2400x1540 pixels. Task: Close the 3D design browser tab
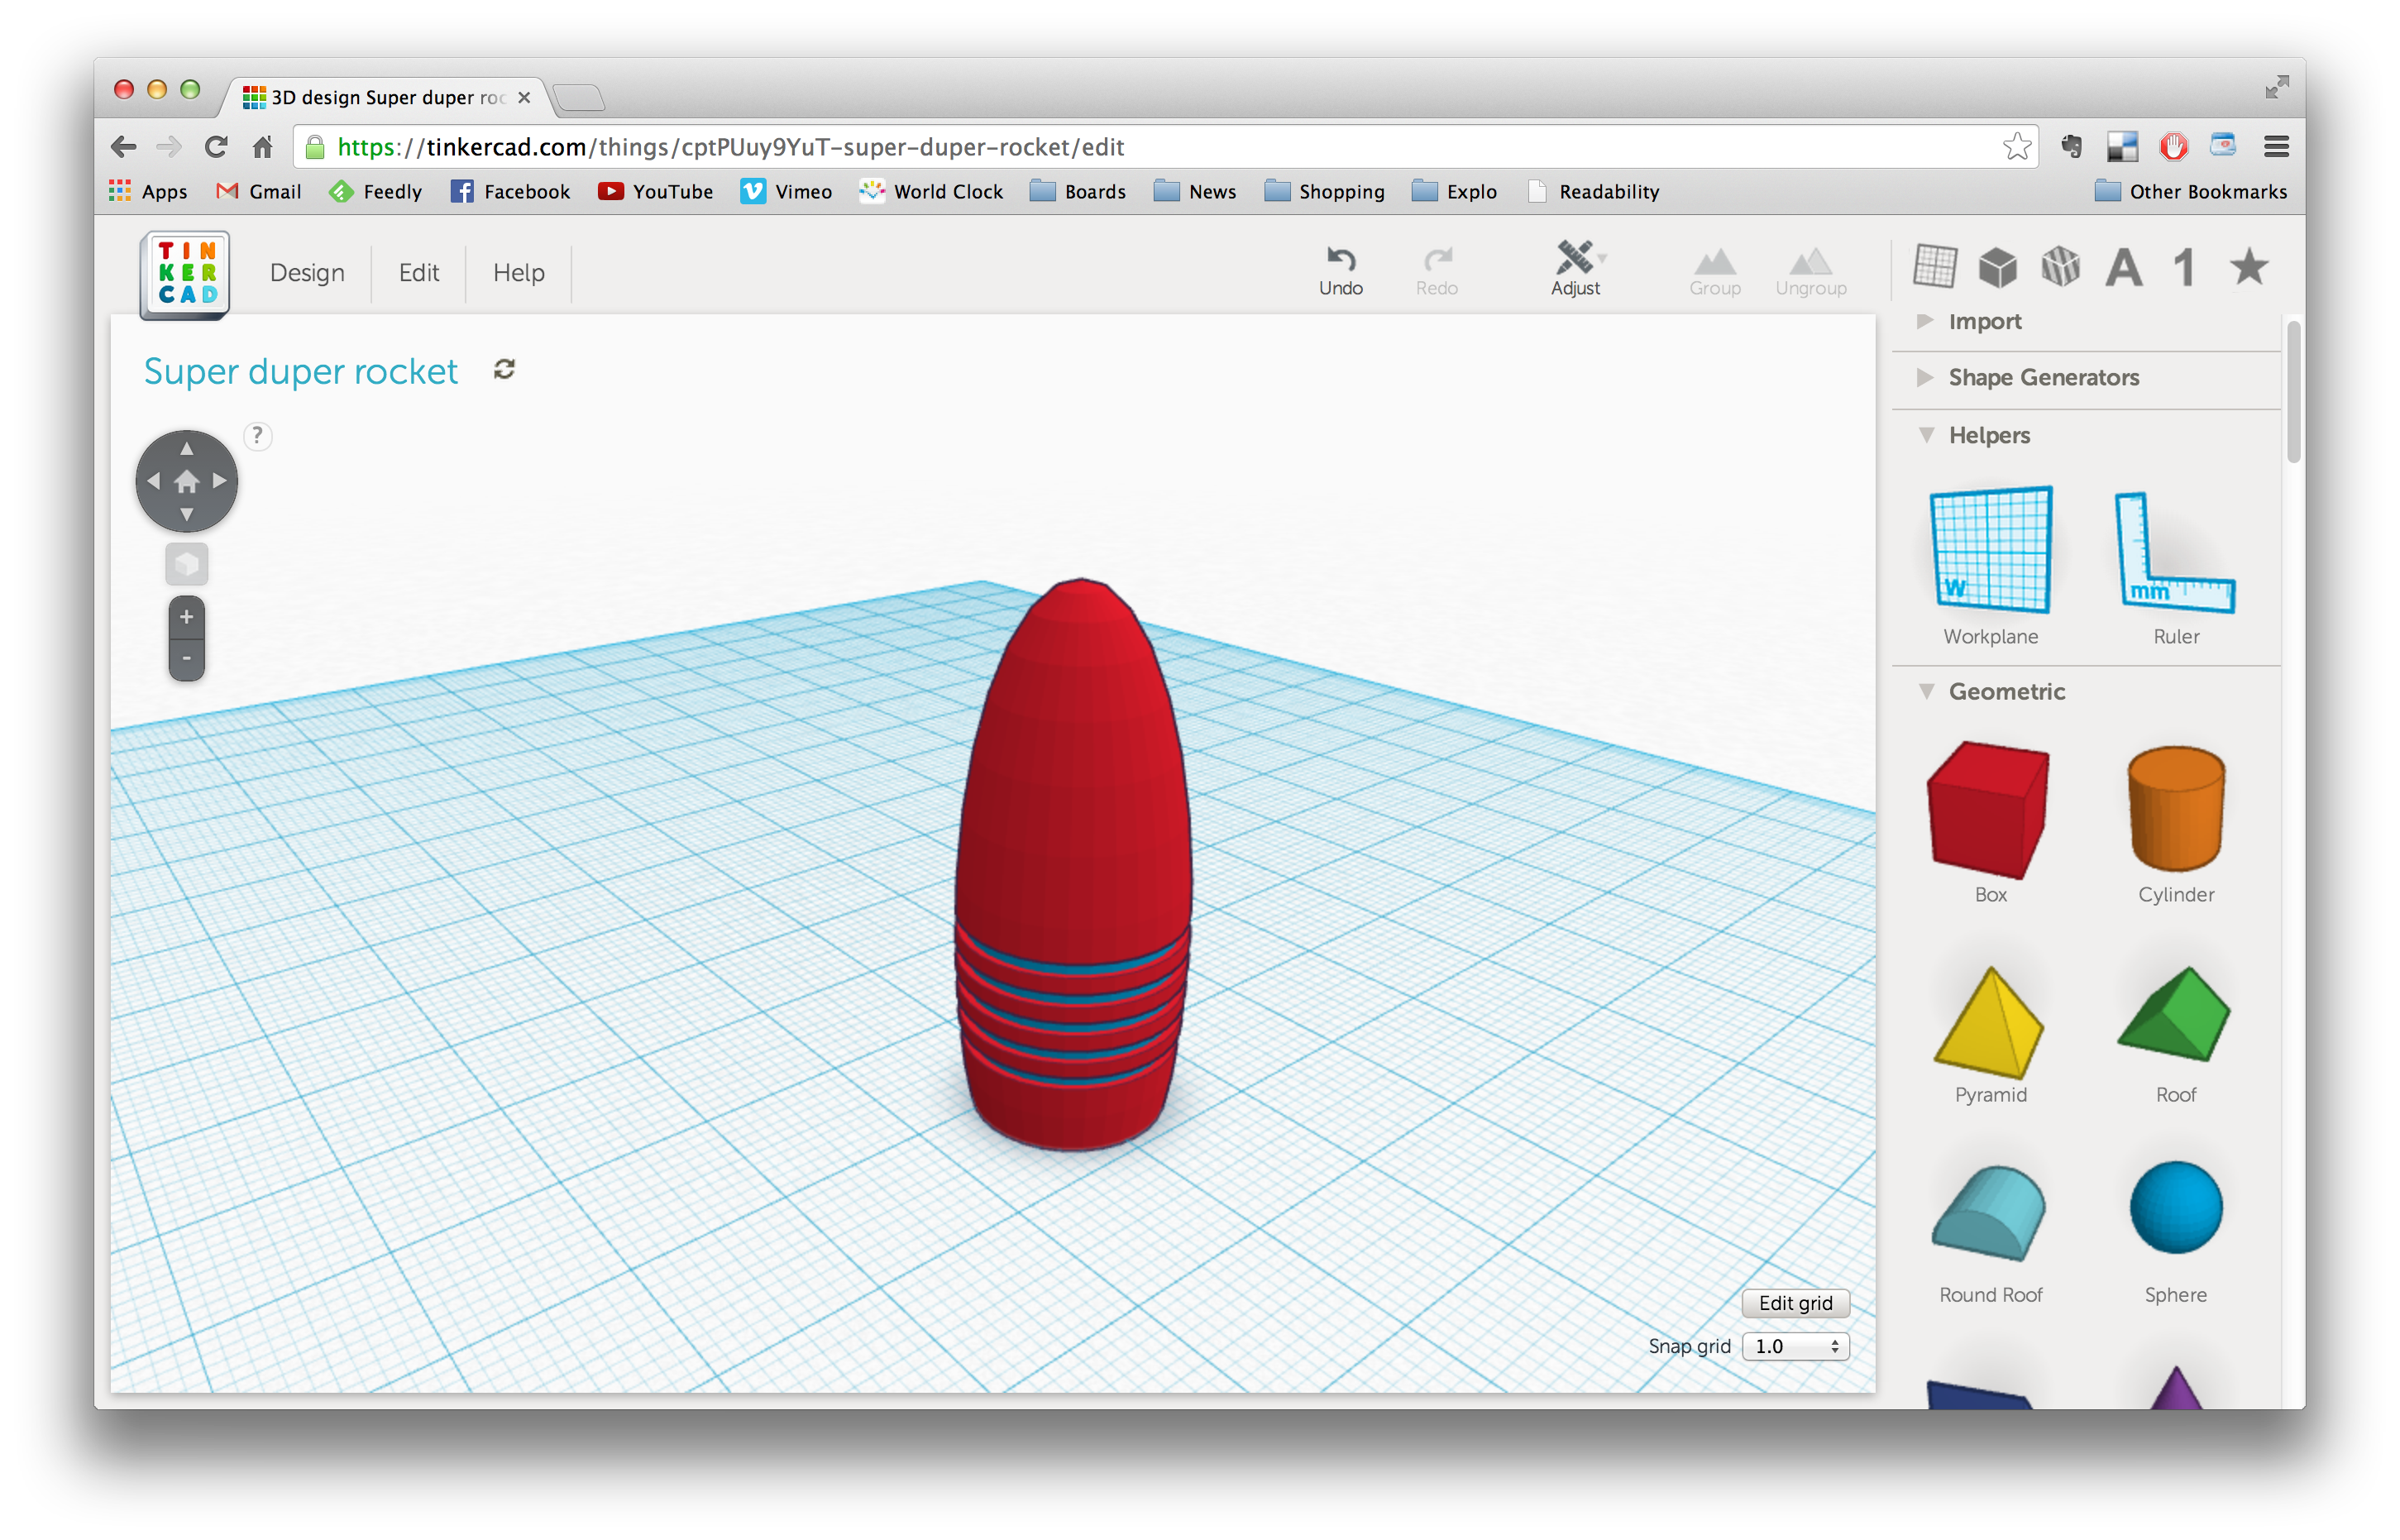point(524,97)
